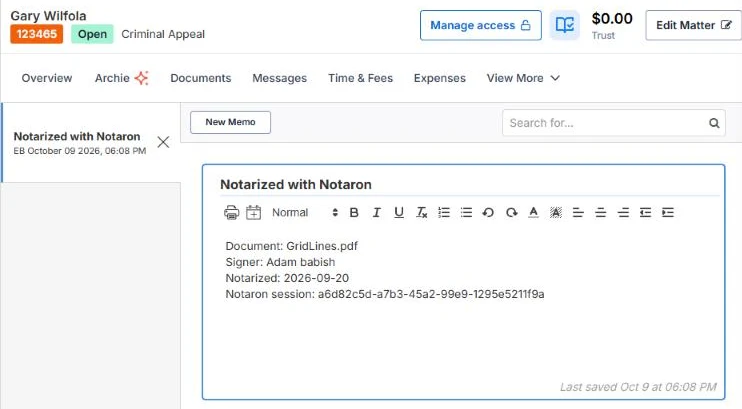The width and height of the screenshot is (742, 409).
Task: Insert a numbered list
Action: point(444,213)
